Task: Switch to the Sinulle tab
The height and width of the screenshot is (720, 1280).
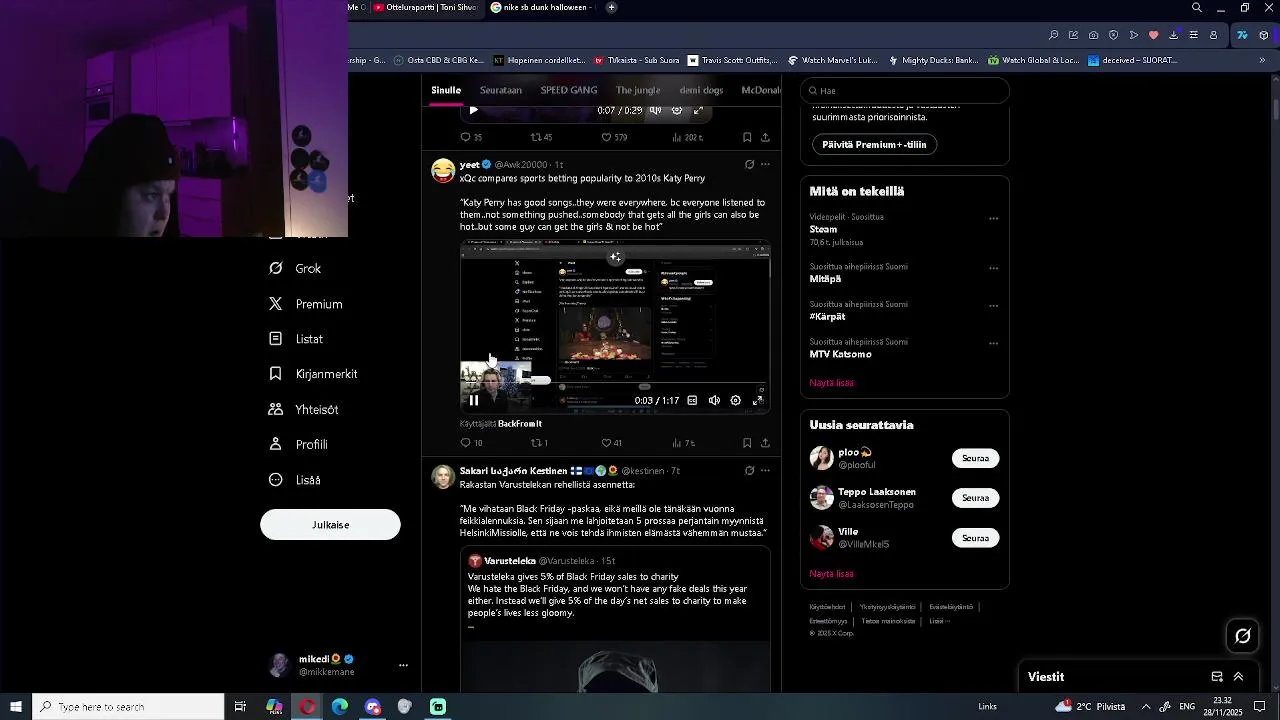Action: tap(446, 90)
